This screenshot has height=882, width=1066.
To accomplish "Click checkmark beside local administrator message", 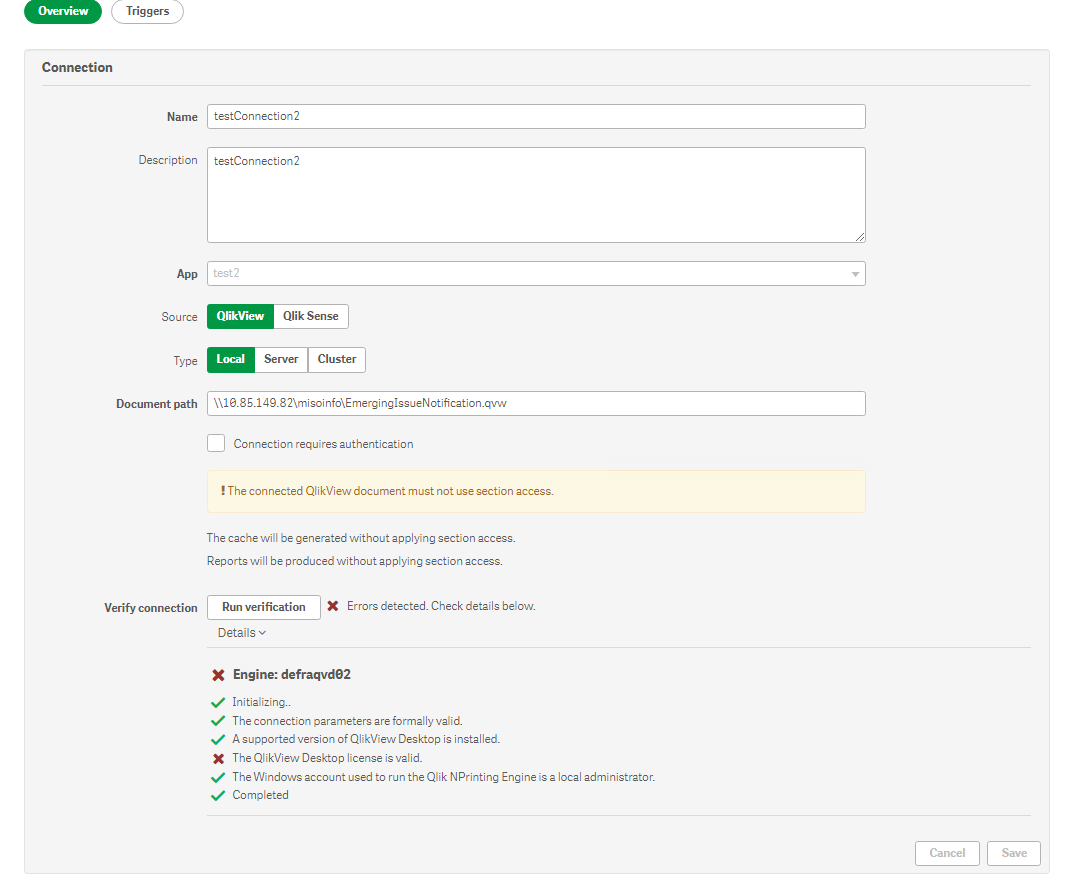I will pyautogui.click(x=218, y=777).
